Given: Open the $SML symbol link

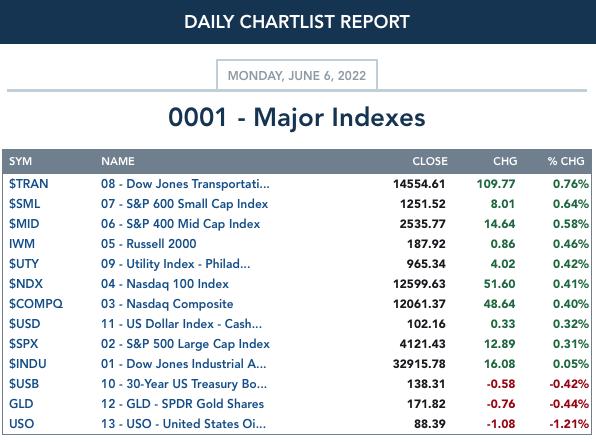Looking at the screenshot, I should (x=24, y=204).
